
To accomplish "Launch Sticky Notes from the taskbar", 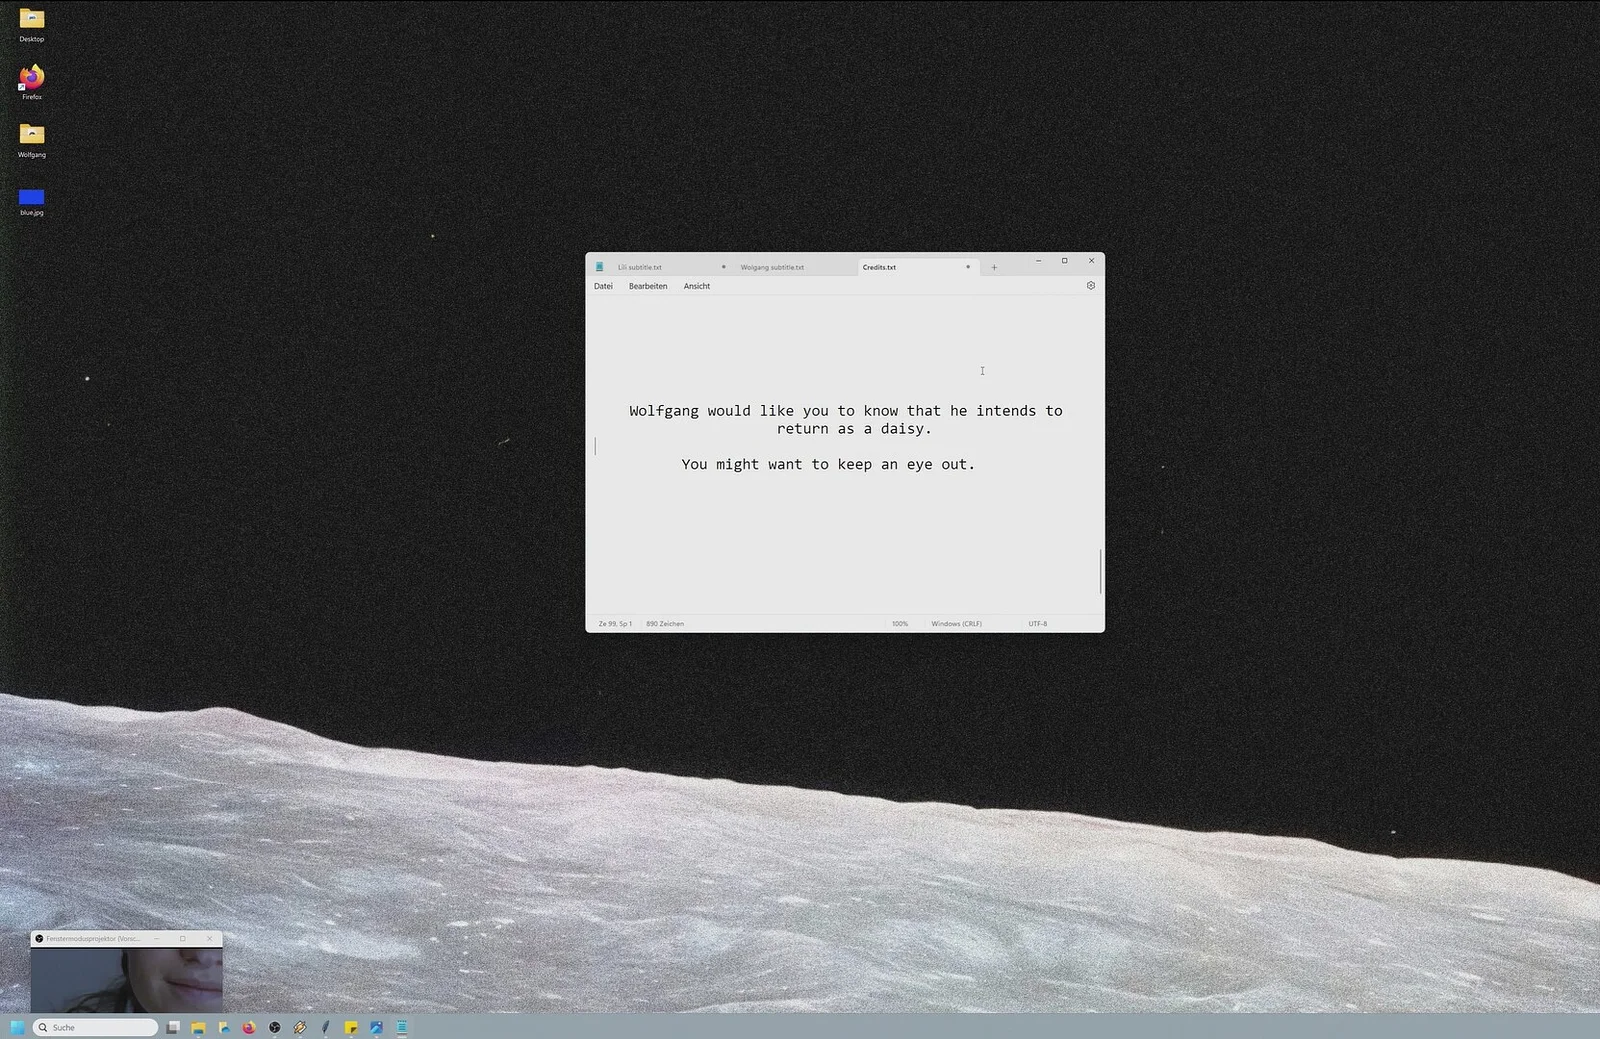I will tap(351, 1027).
